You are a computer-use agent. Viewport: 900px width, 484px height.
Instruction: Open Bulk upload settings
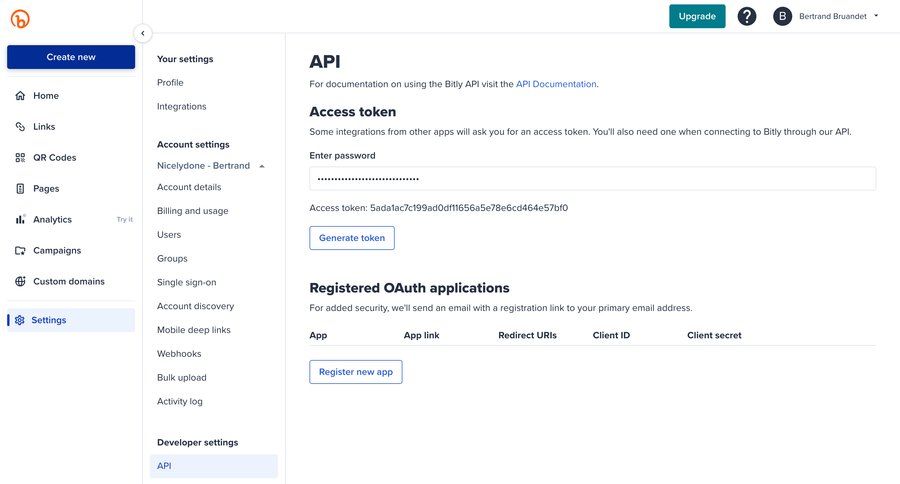click(181, 378)
